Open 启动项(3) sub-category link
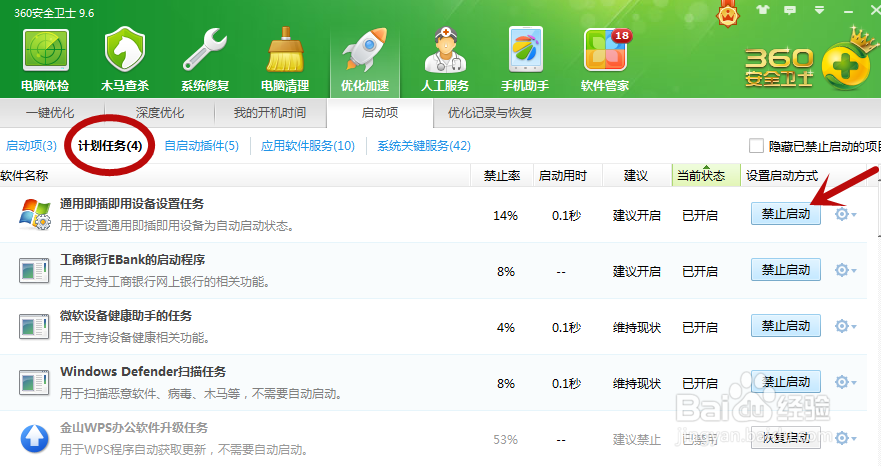The width and height of the screenshot is (881, 466). [x=31, y=146]
